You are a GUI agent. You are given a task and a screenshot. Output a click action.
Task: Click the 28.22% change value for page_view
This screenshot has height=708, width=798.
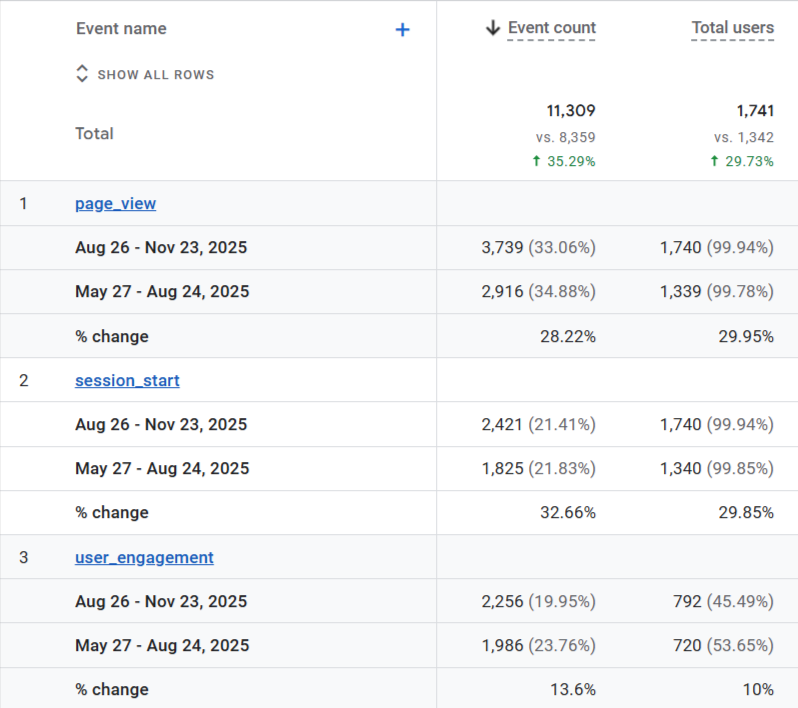coord(567,336)
